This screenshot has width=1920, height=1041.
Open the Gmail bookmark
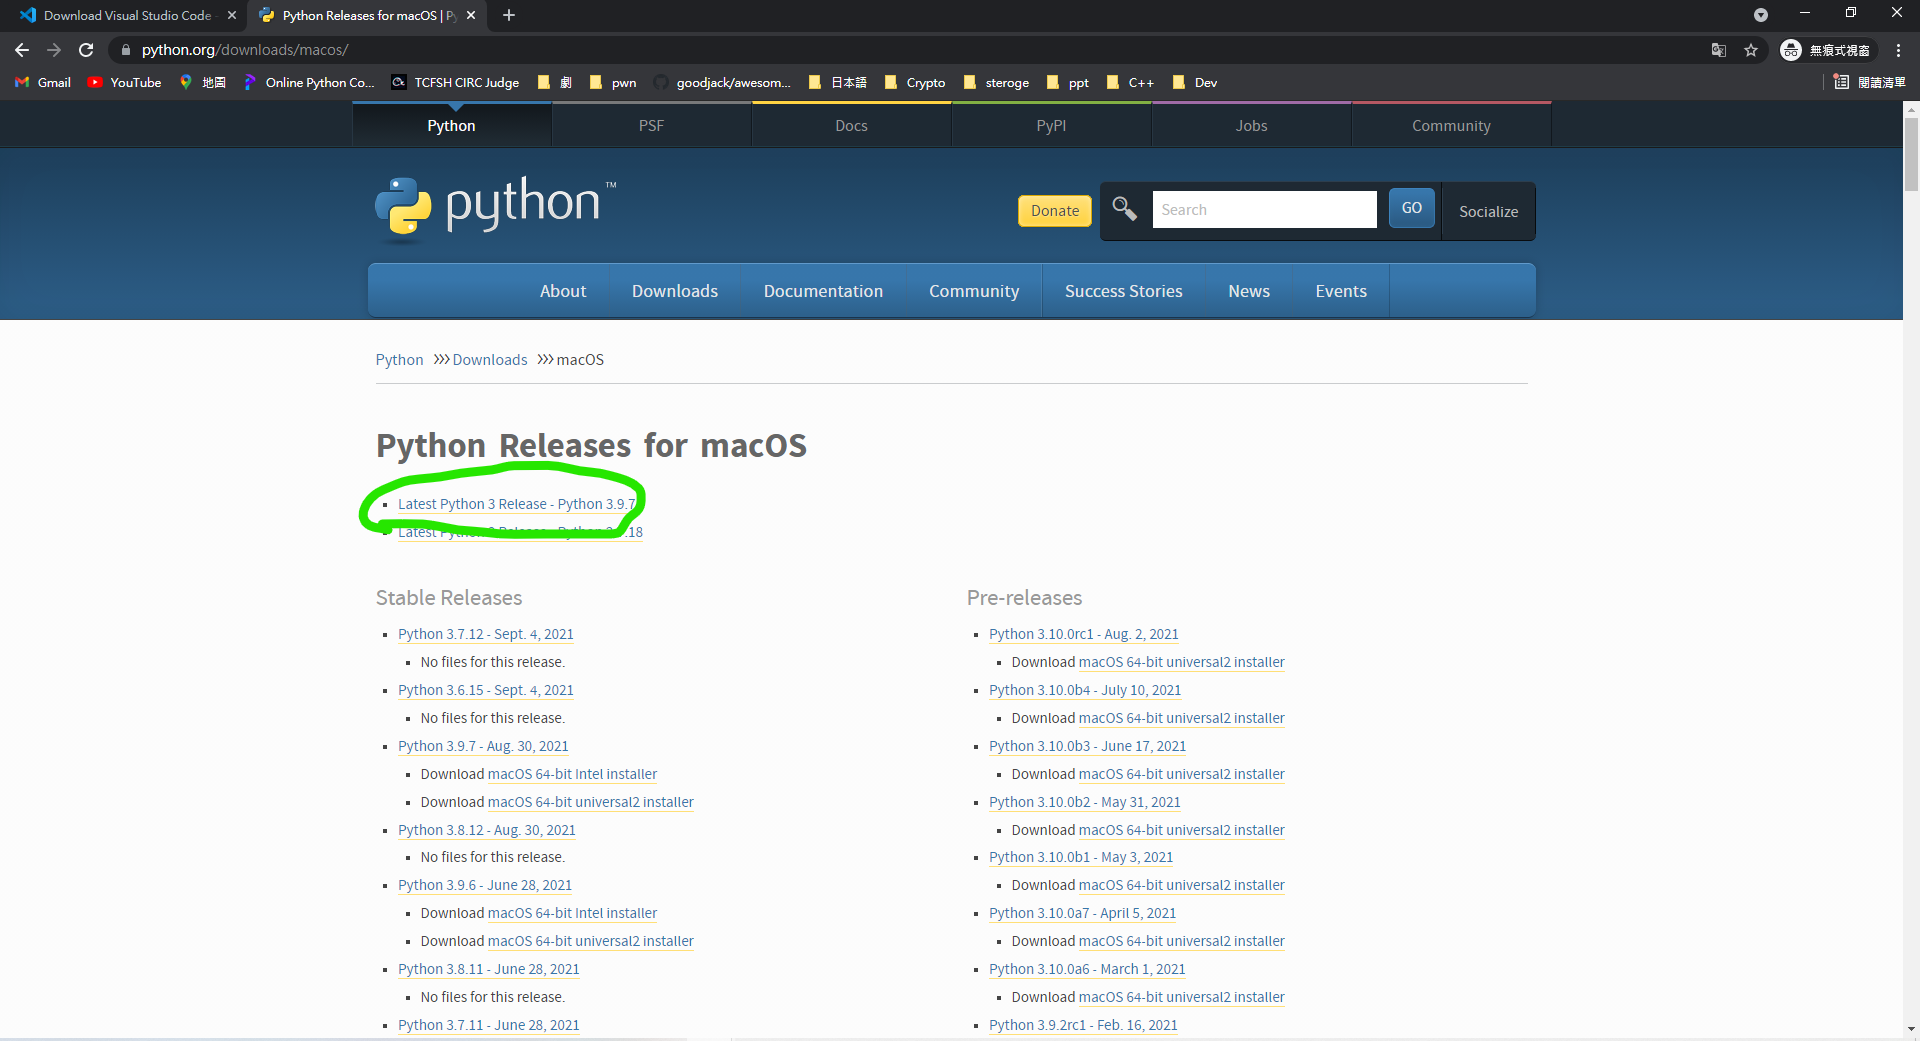43,82
